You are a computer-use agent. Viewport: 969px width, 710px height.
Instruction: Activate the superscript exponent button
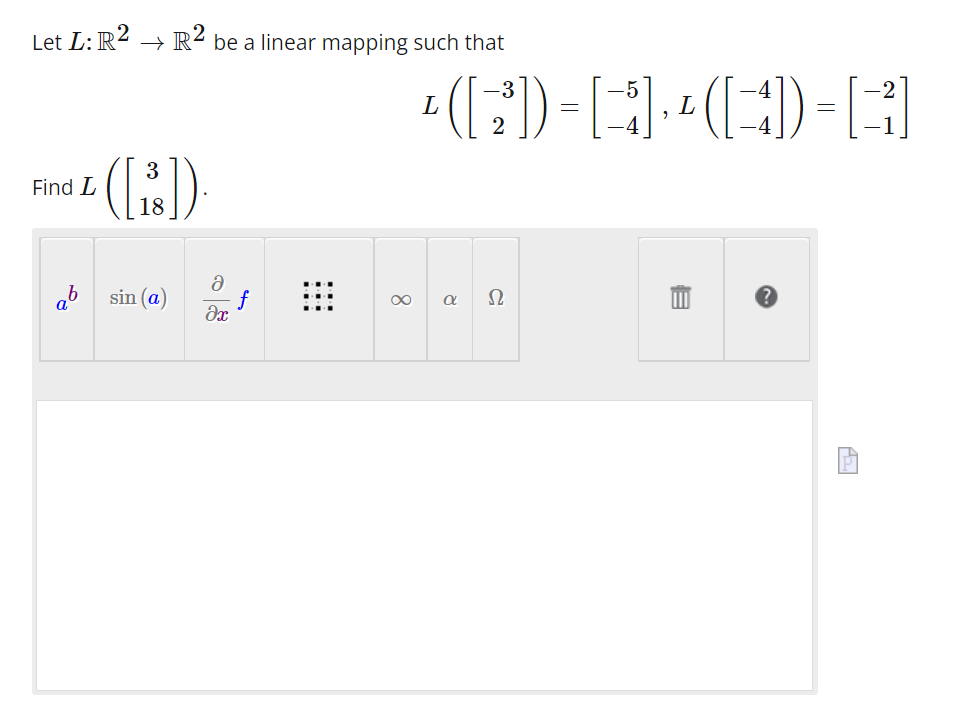[x=65, y=298]
